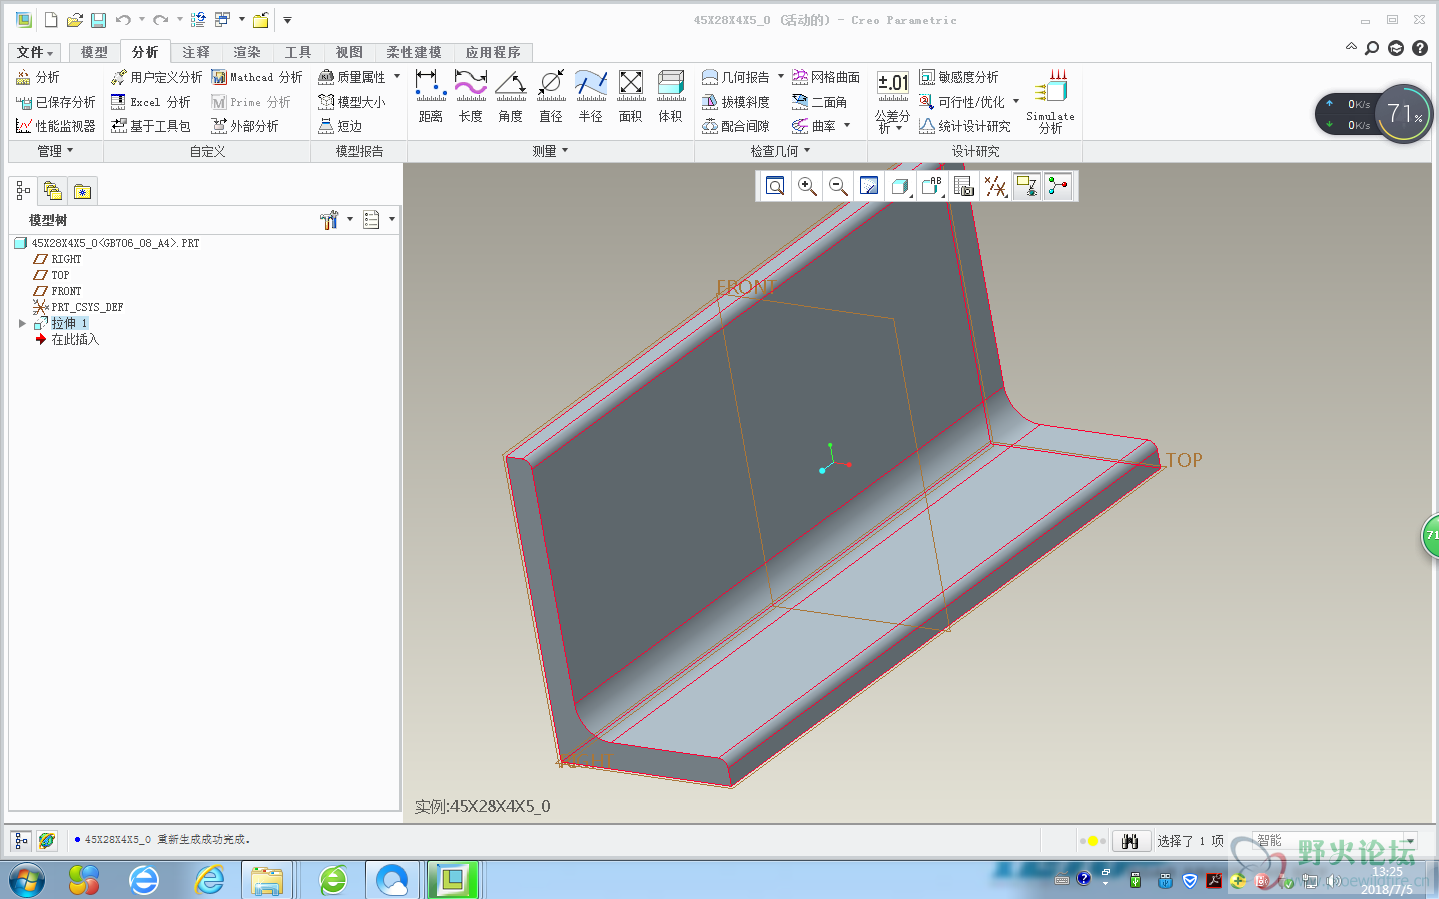The height and width of the screenshot is (899, 1439).
Task: Click the Undo arrow icon
Action: click(x=123, y=19)
